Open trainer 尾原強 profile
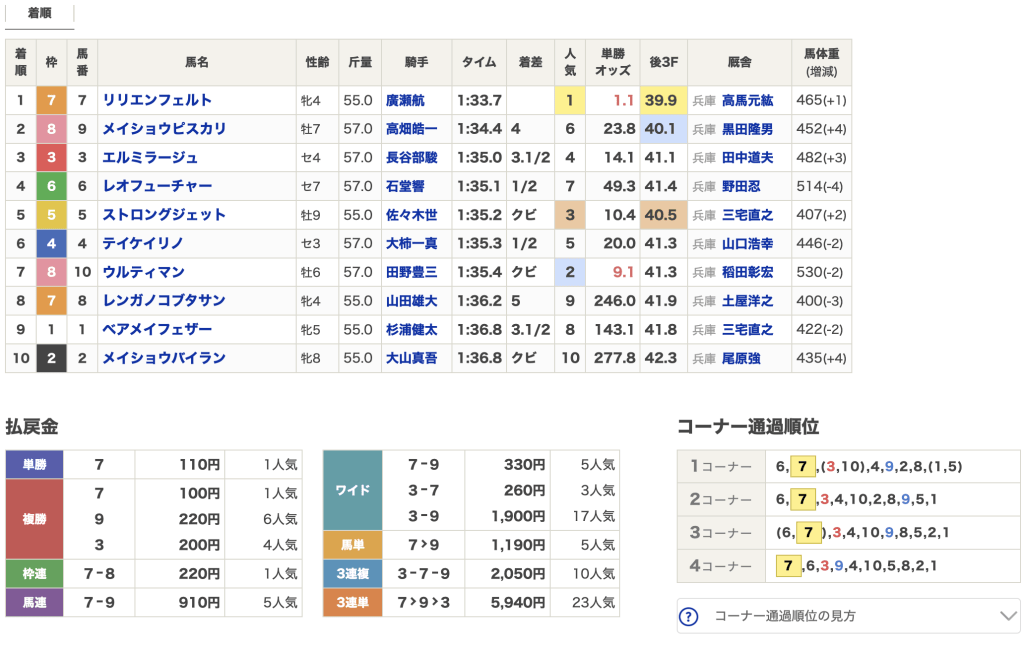This screenshot has width=1024, height=652. 741,359
